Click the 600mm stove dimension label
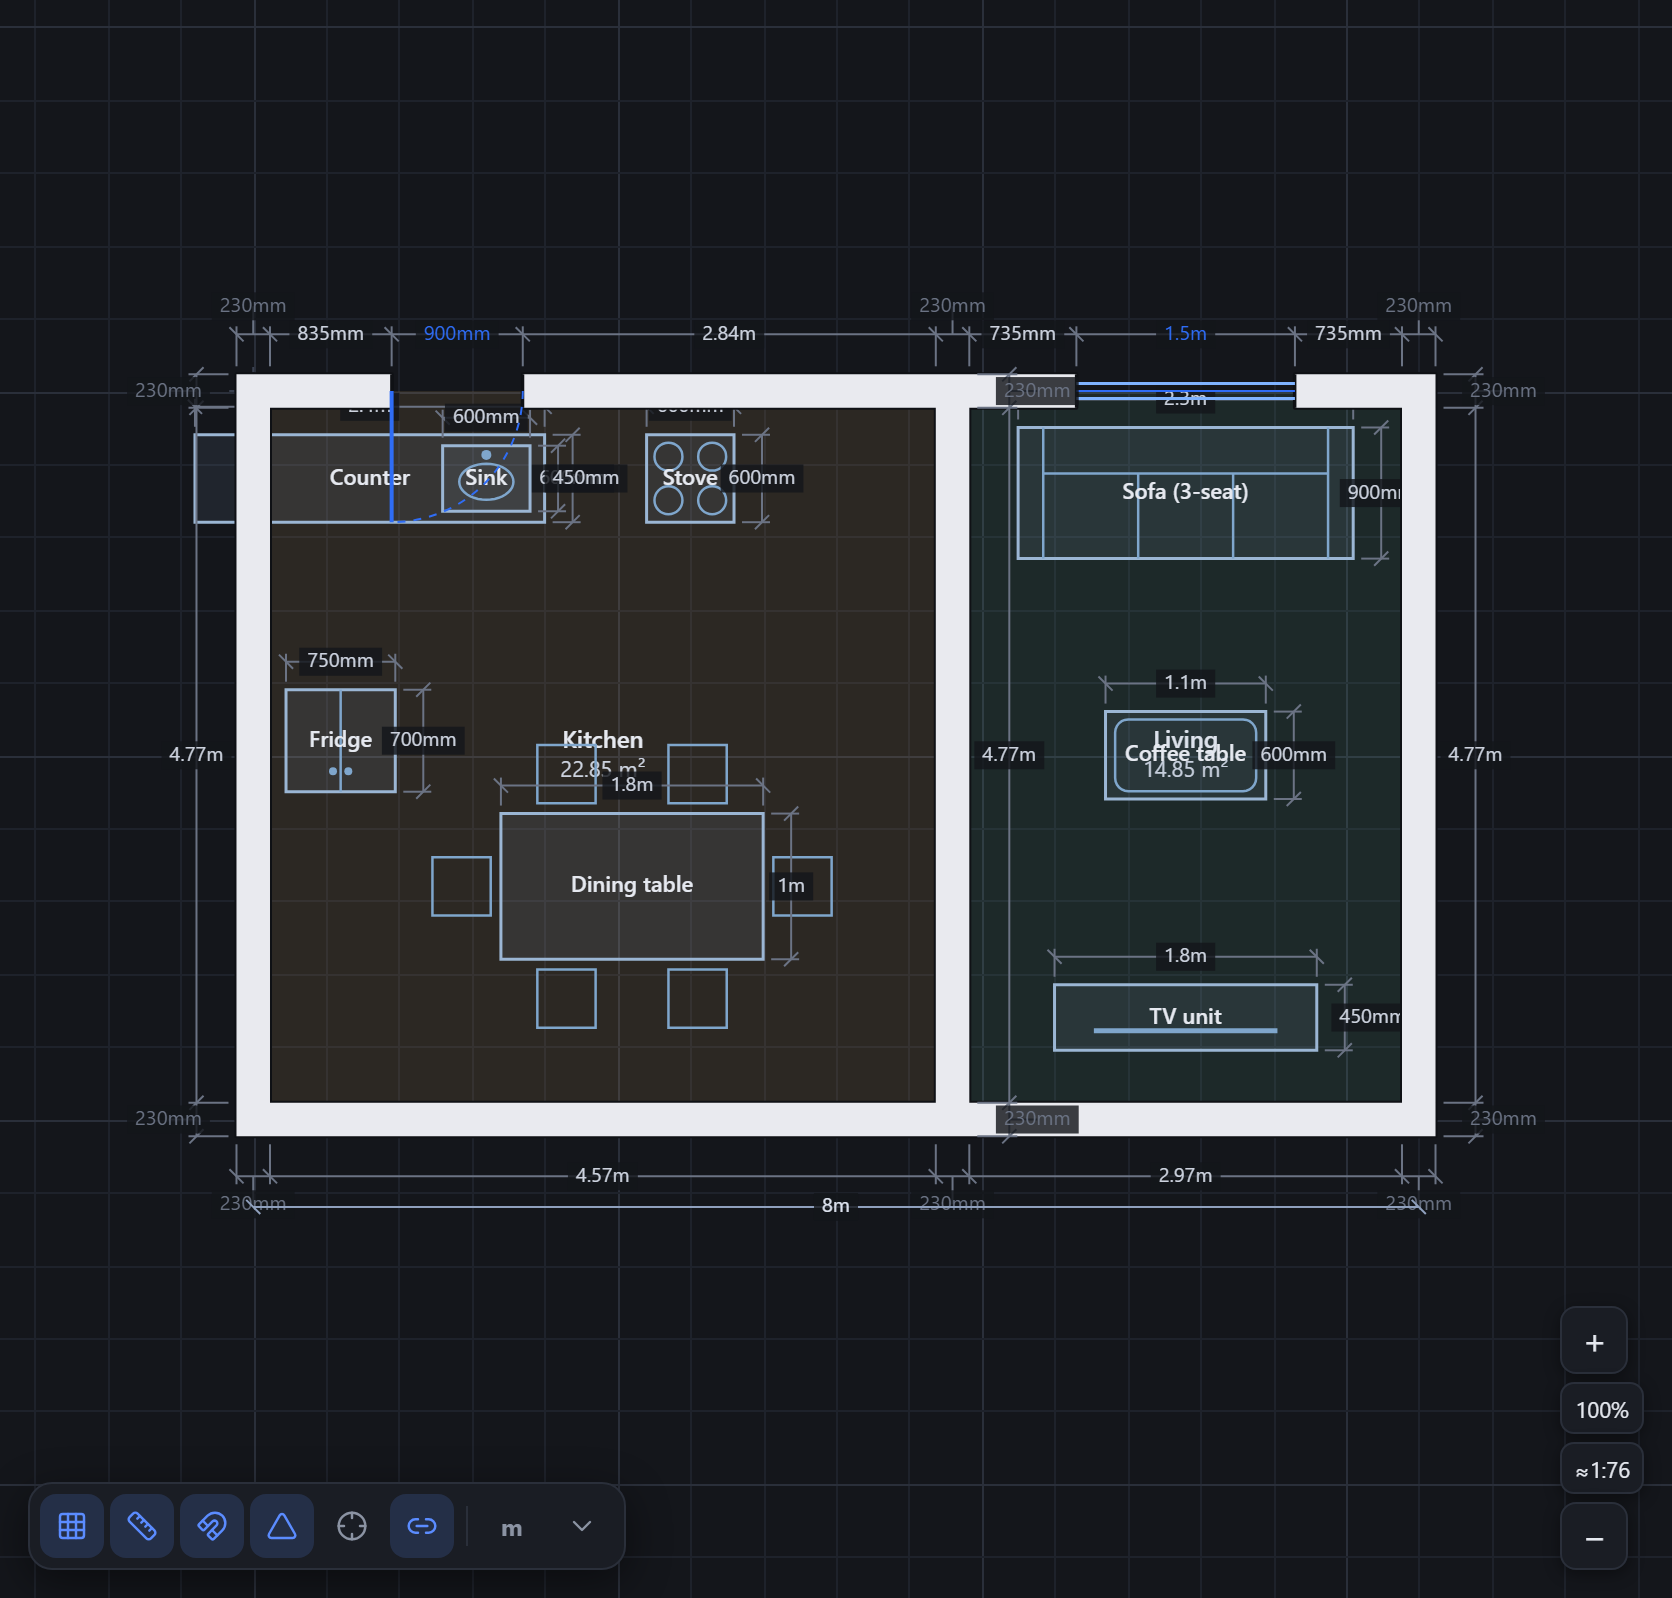Viewport: 1672px width, 1598px height. (x=761, y=478)
